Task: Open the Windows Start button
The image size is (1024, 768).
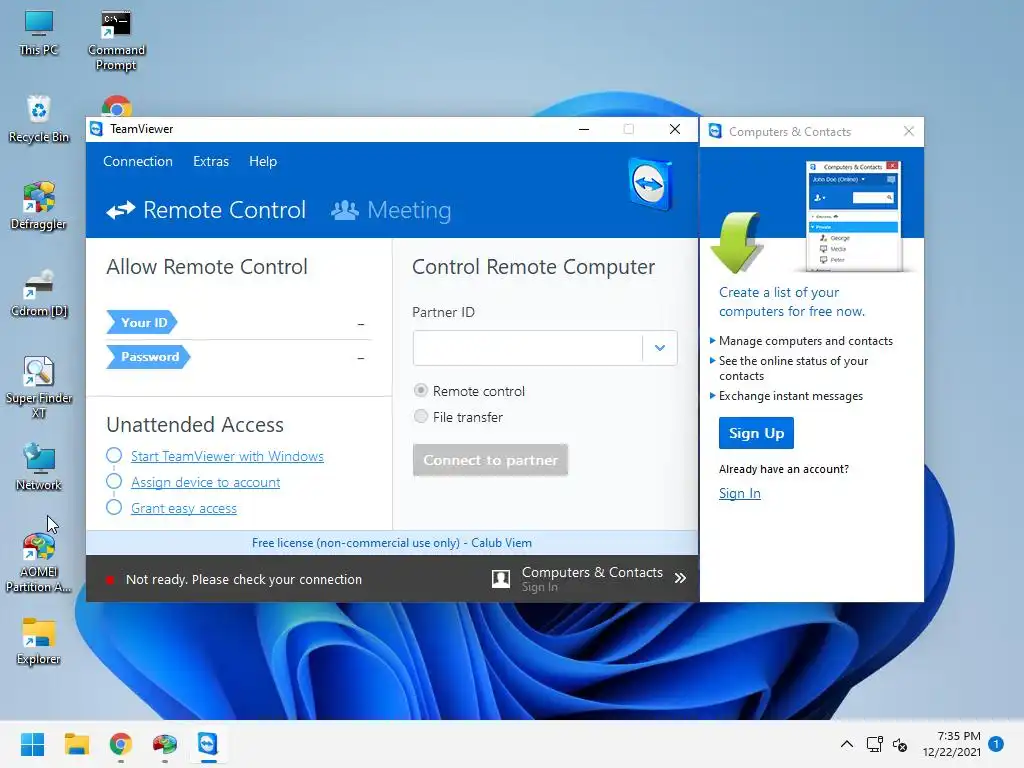Action: click(33, 744)
